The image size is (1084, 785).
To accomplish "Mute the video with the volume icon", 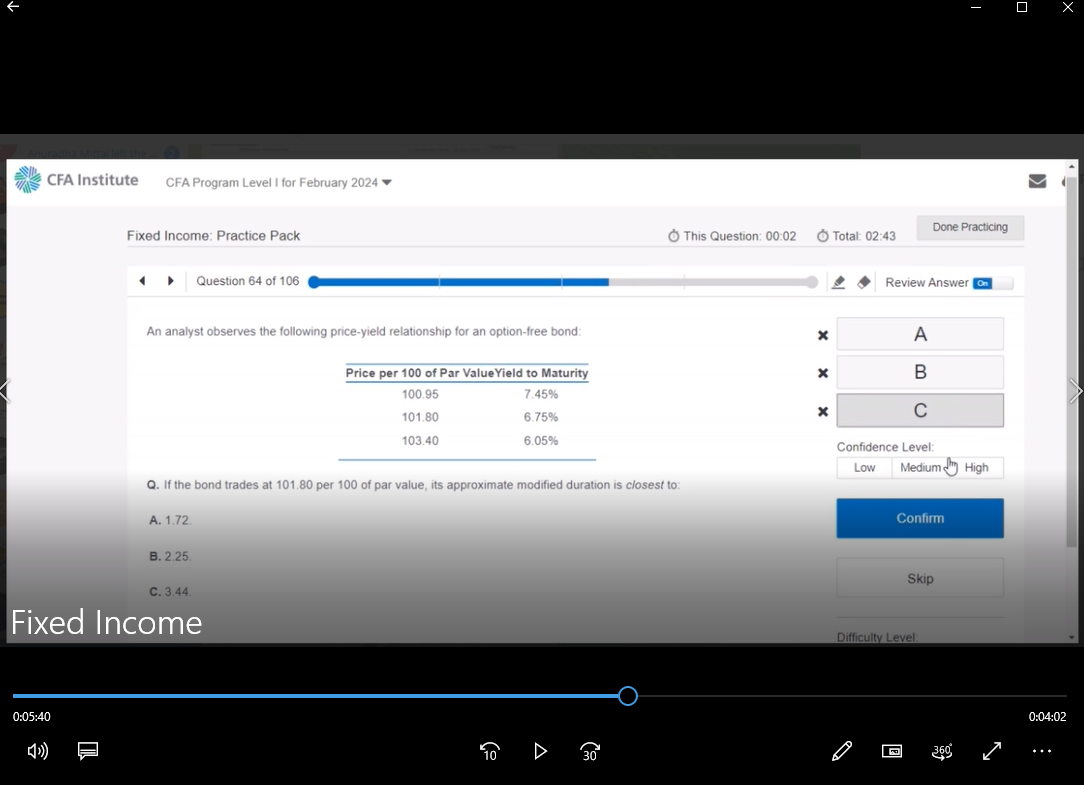I will [38, 751].
